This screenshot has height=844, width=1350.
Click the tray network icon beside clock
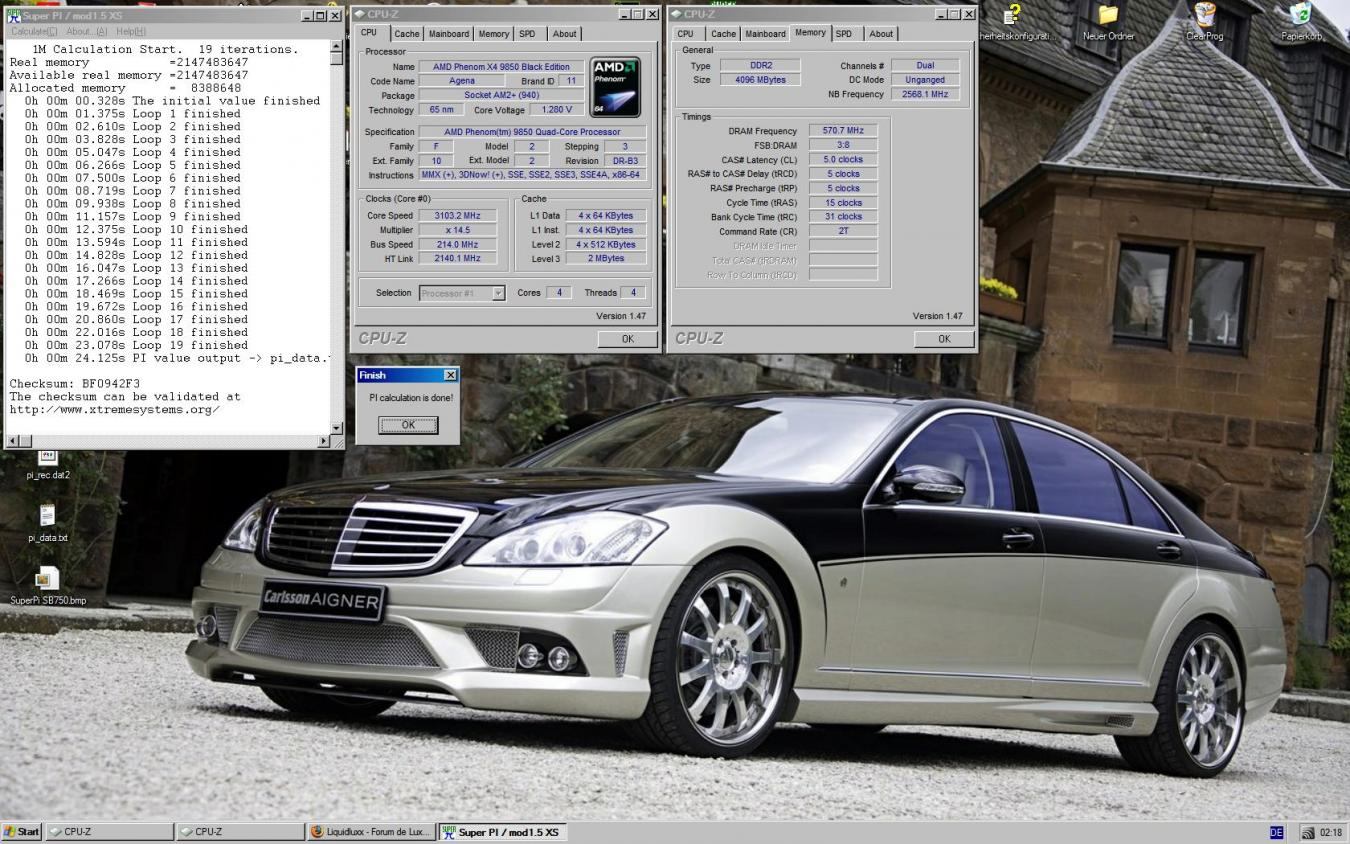point(1307,832)
